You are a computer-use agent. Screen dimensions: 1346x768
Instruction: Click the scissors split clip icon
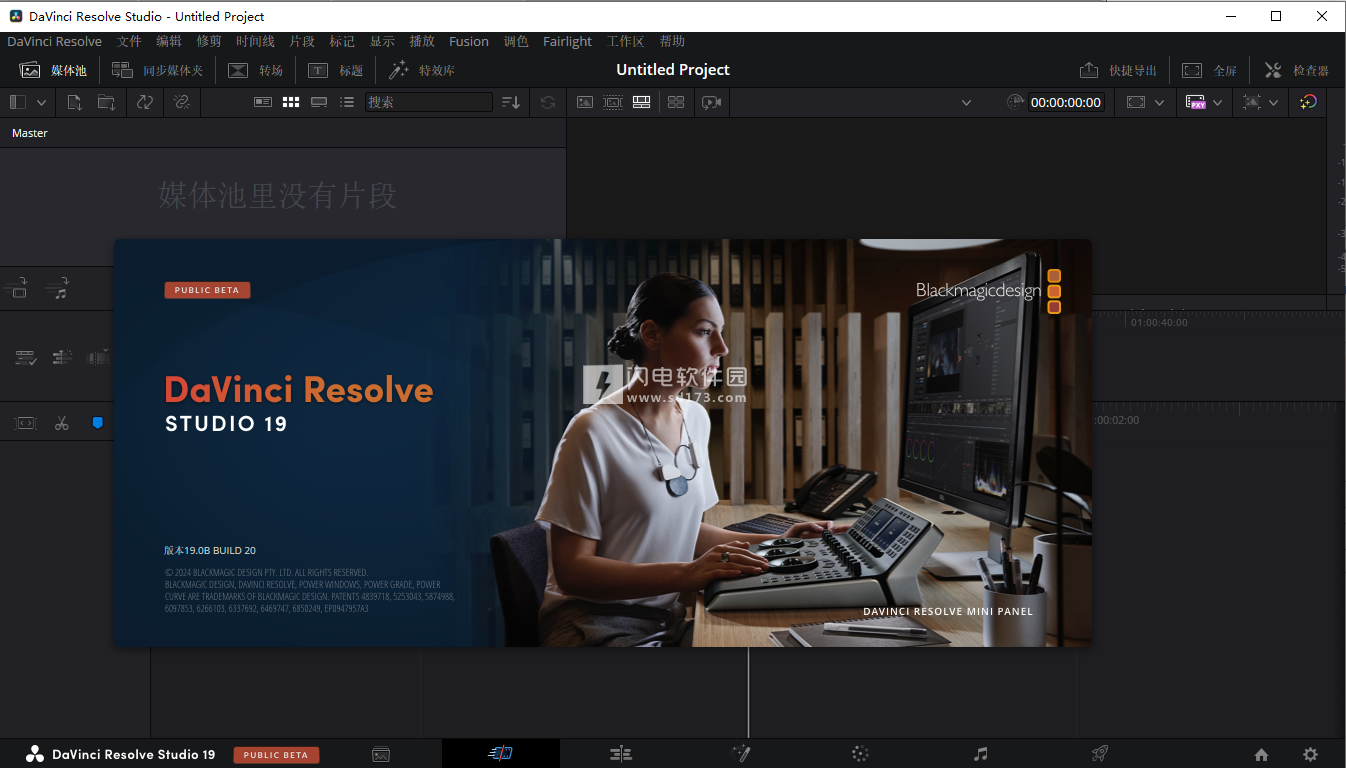tap(62, 423)
